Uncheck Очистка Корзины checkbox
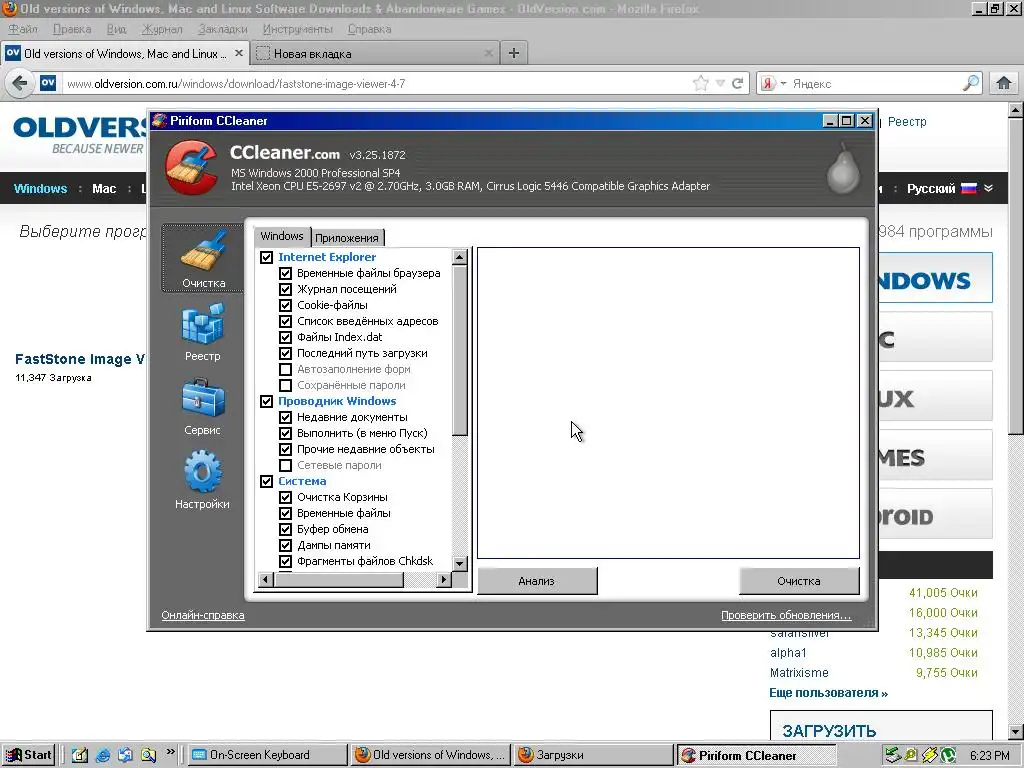 click(285, 497)
